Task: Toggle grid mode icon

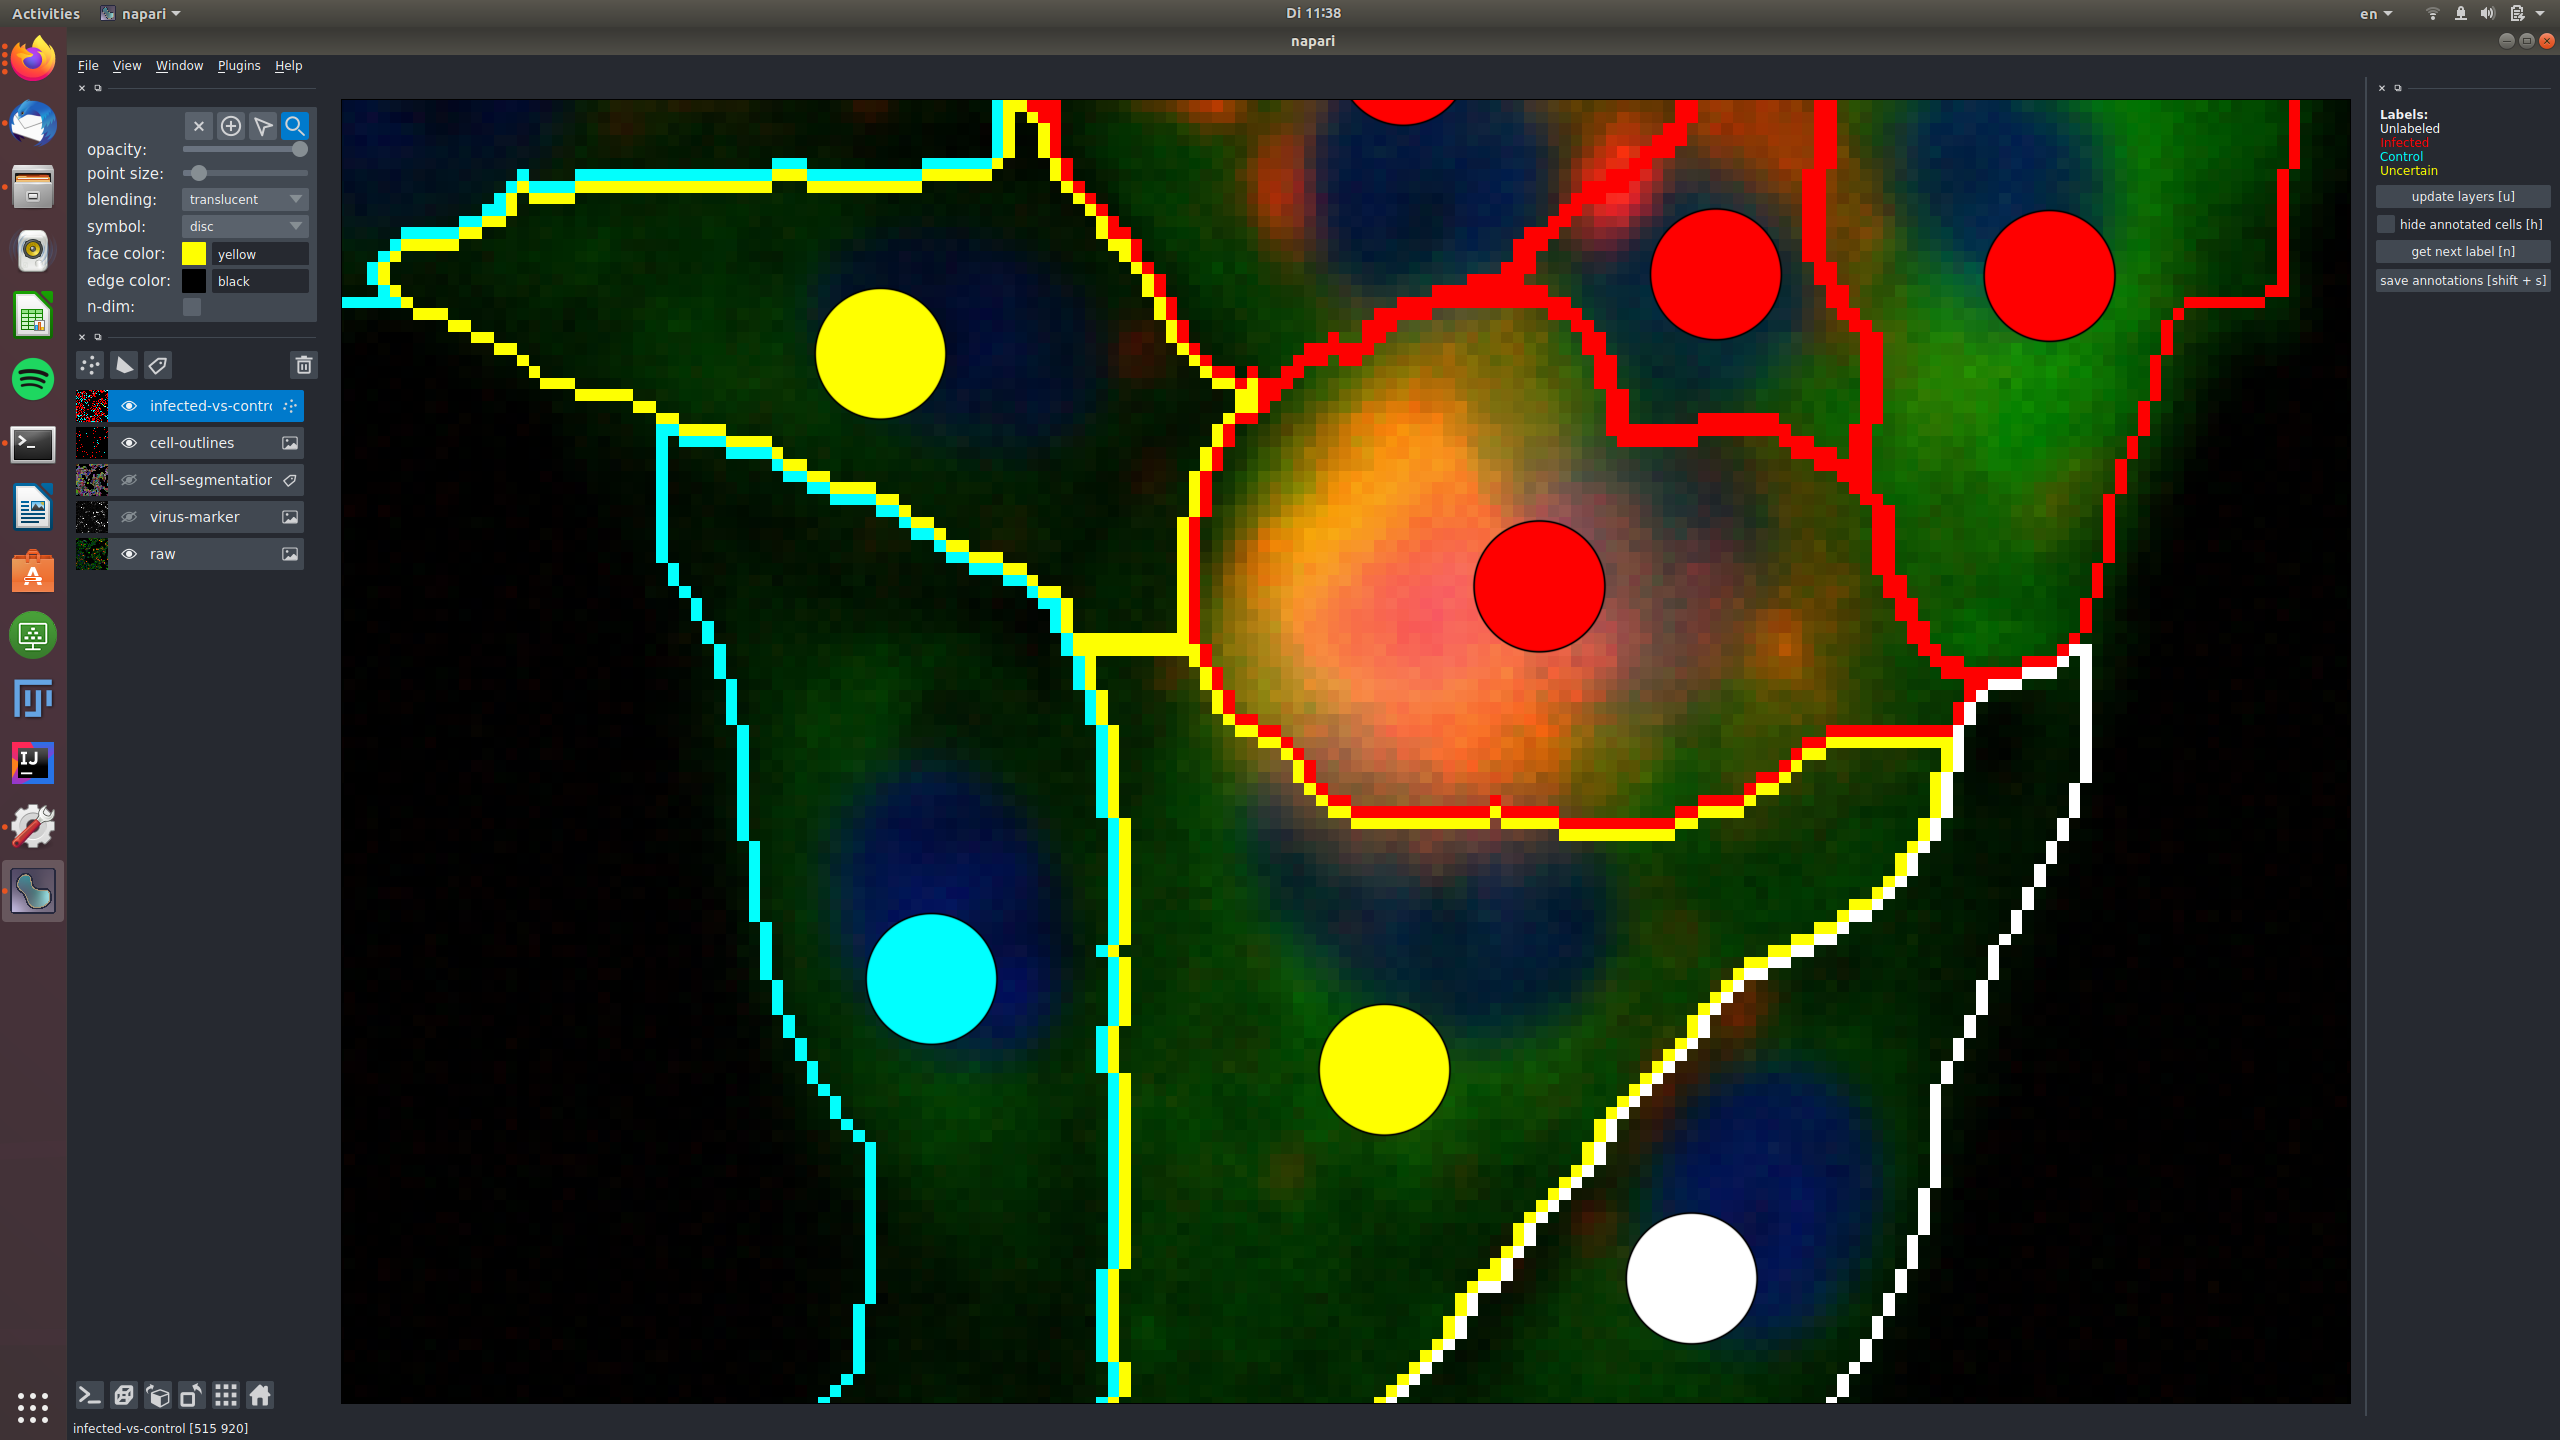Action: point(226,1395)
